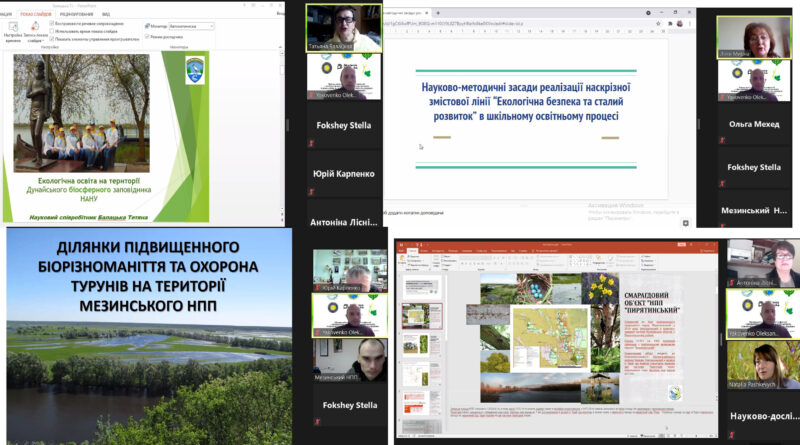
Task: Open the Рецензирование ribbon tab
Action: (78, 14)
